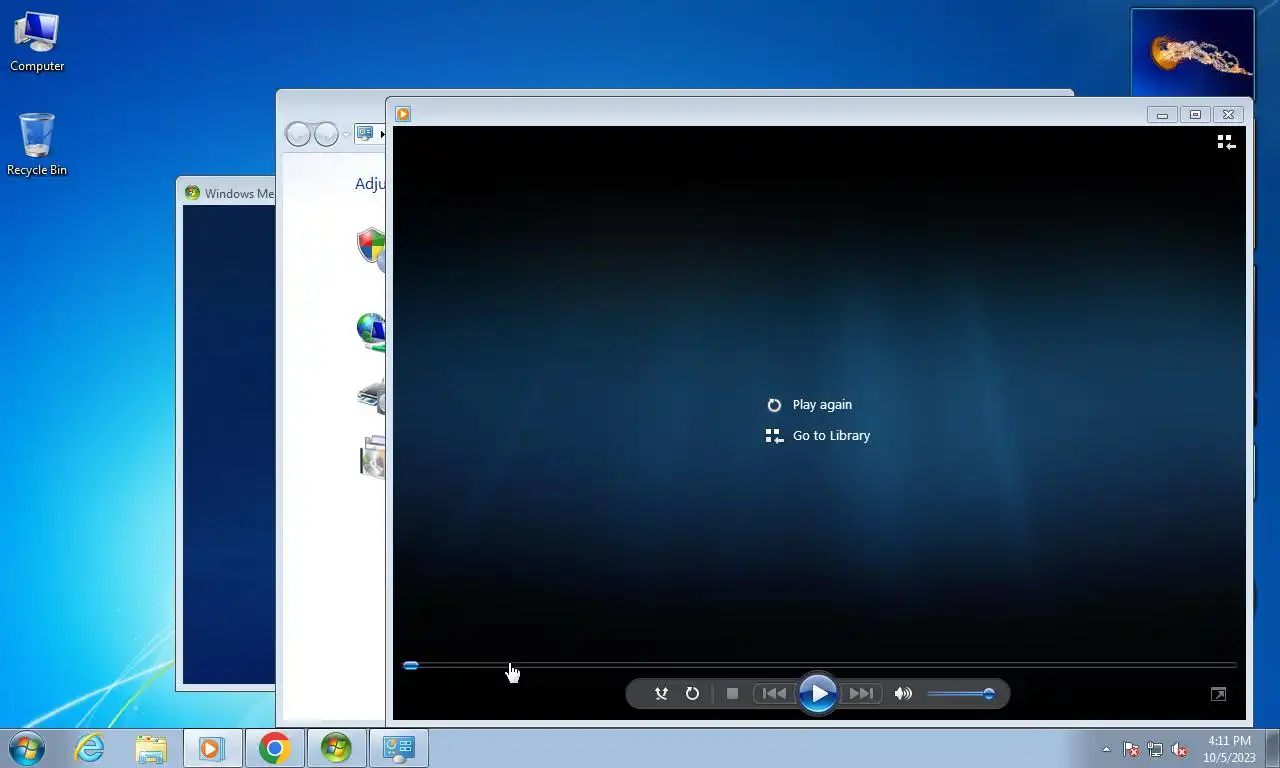Open Google Chrome from the taskbar
The height and width of the screenshot is (768, 1280).
[274, 748]
